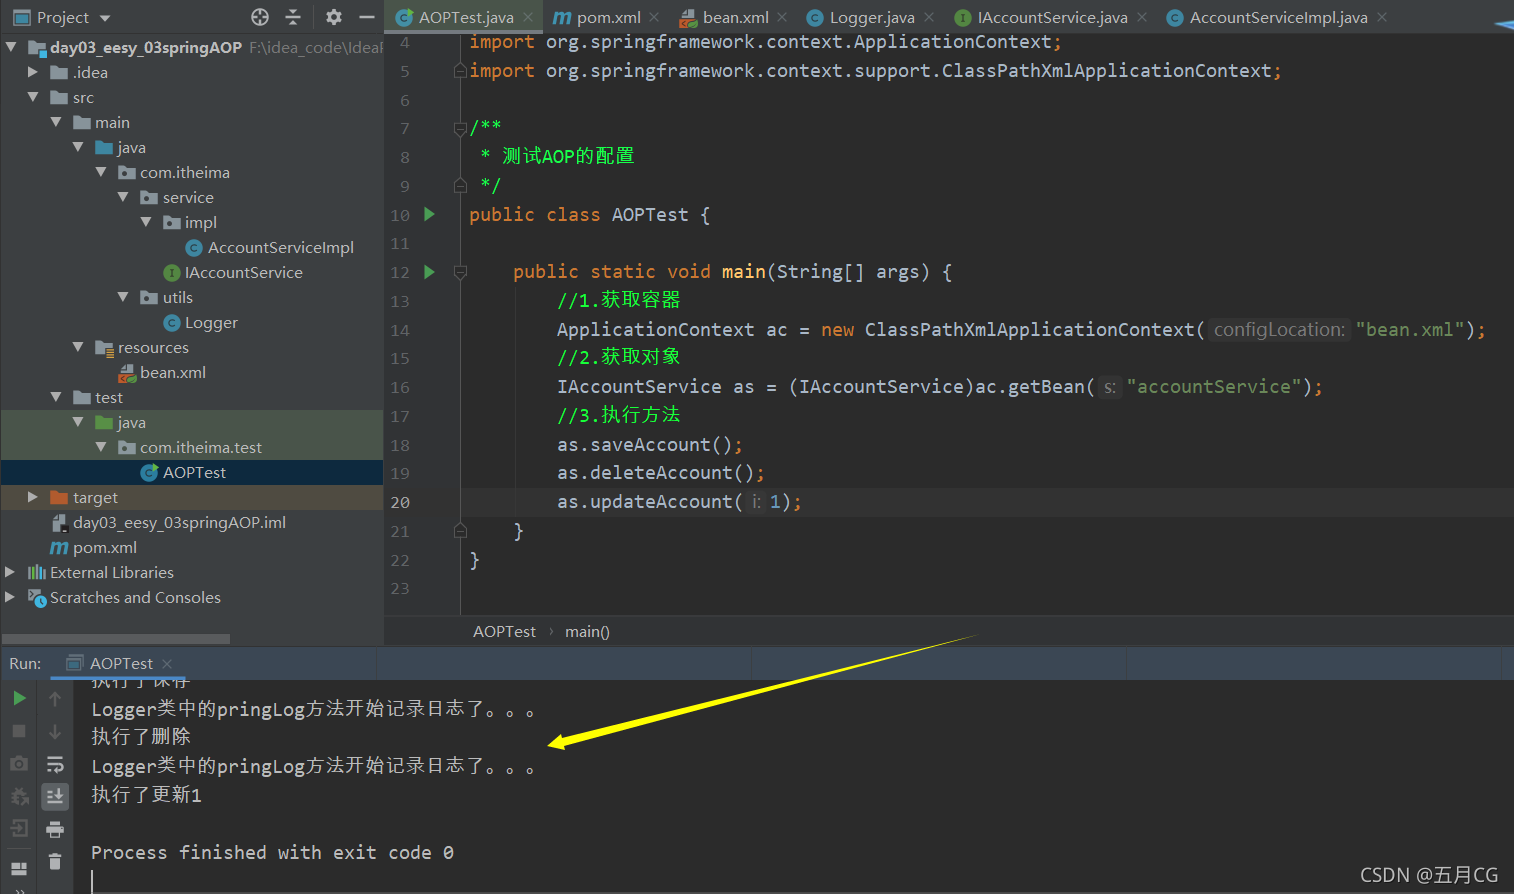The height and width of the screenshot is (894, 1514).
Task: Collapse the src folder
Action: tap(33, 97)
